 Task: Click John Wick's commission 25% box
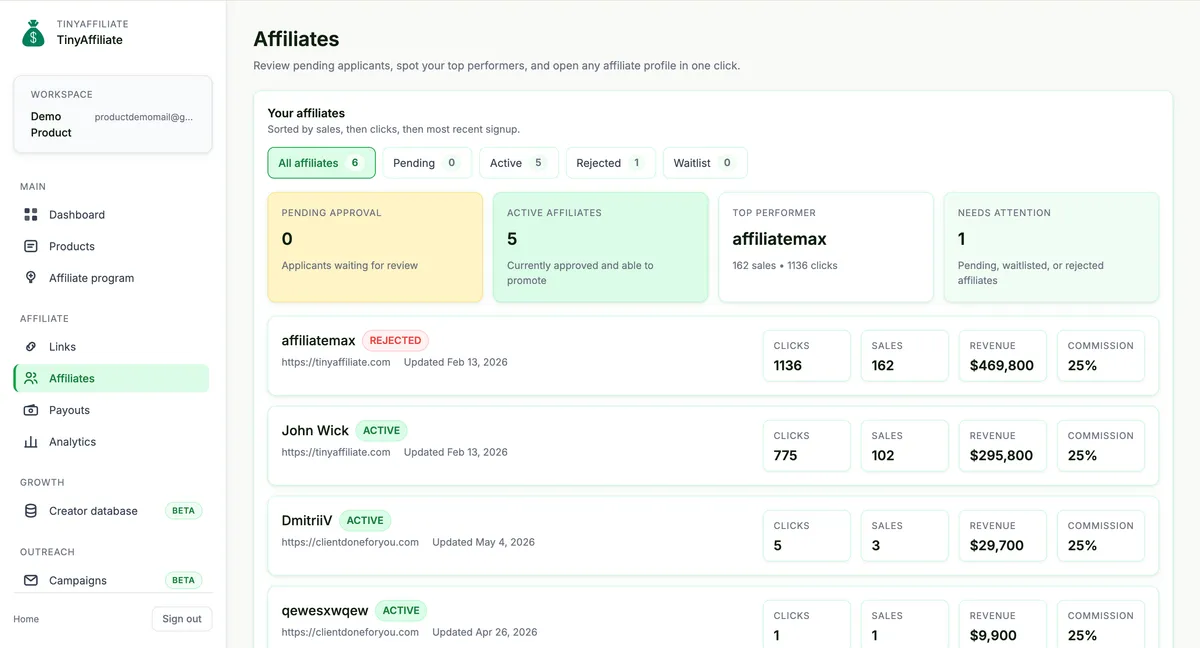click(1100, 446)
